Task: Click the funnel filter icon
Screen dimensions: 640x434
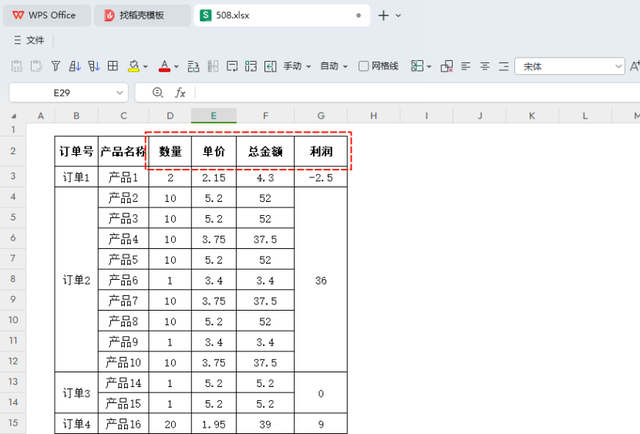Action: tap(56, 66)
